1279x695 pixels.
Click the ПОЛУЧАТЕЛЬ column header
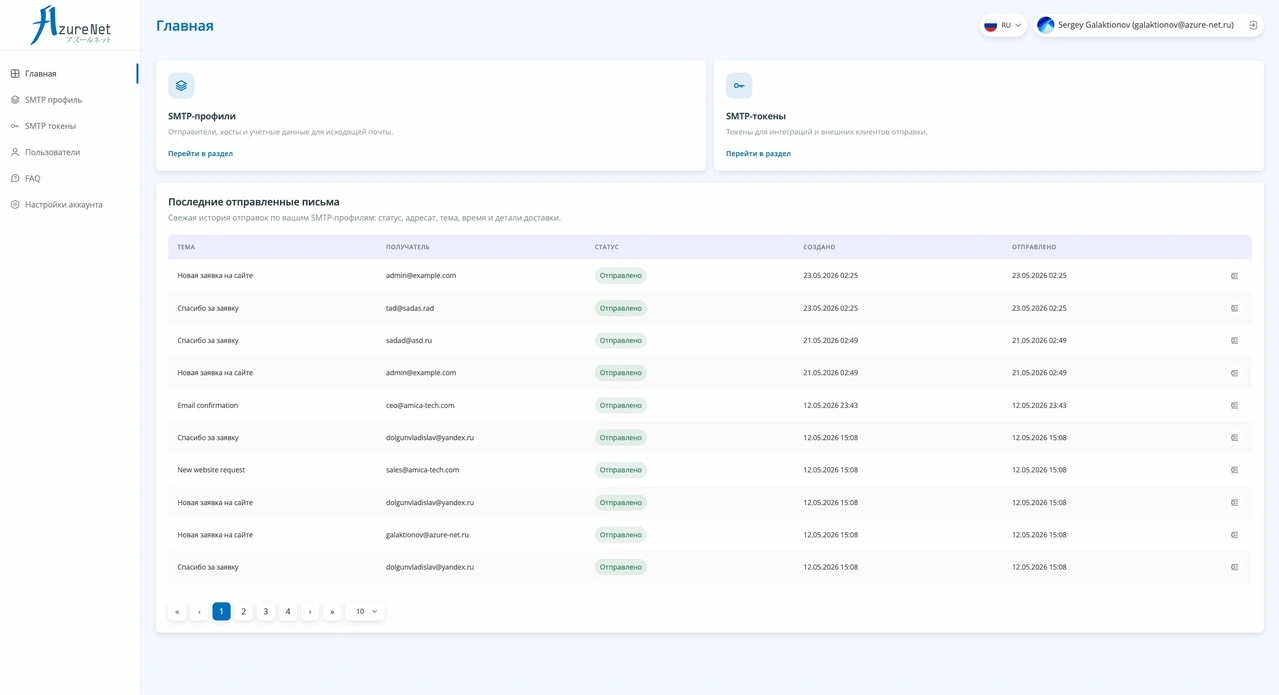pos(408,247)
